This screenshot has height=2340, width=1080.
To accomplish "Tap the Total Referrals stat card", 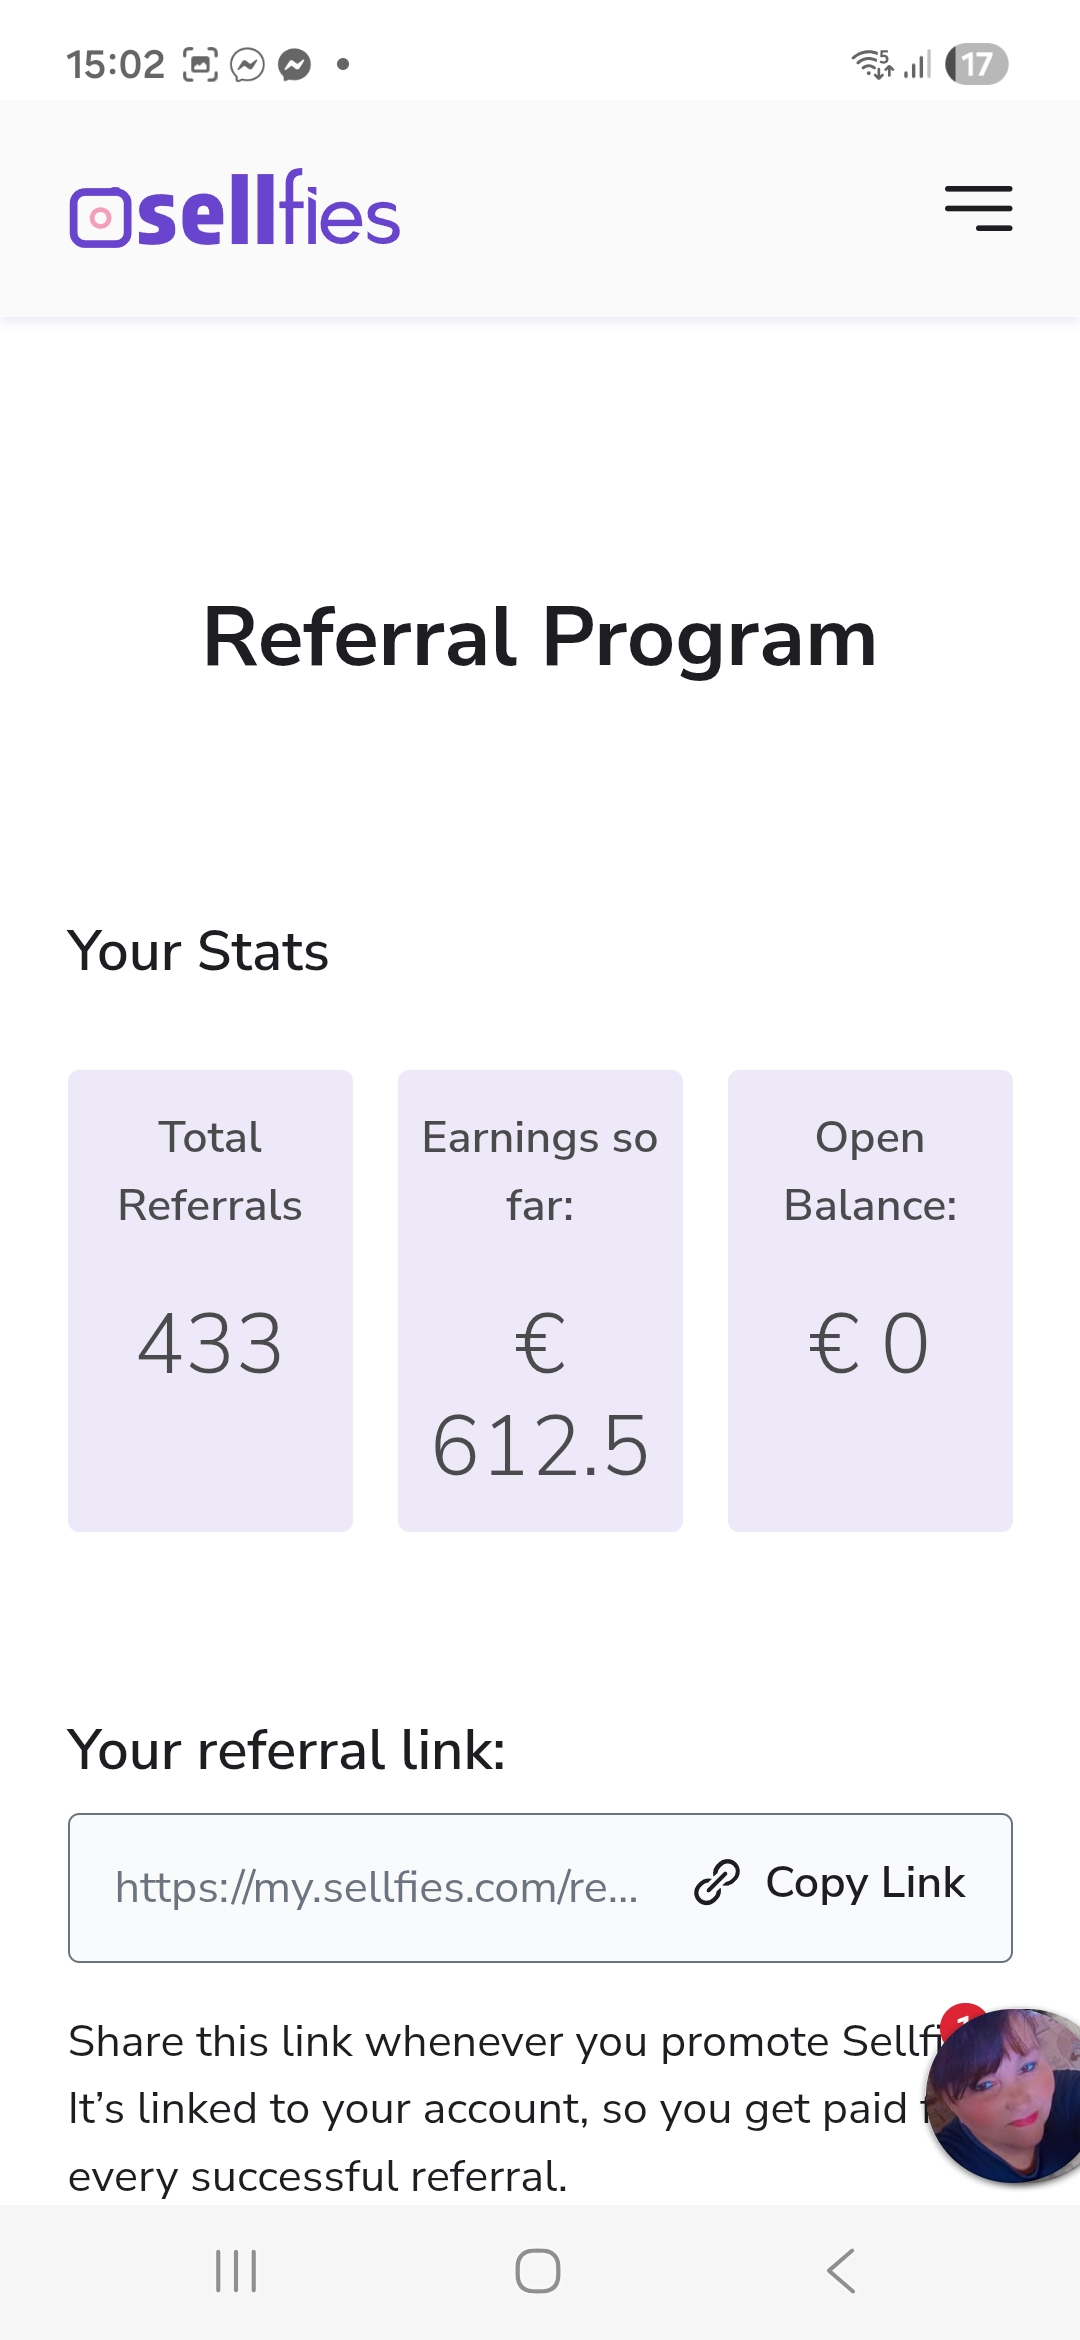I will pyautogui.click(x=210, y=1300).
